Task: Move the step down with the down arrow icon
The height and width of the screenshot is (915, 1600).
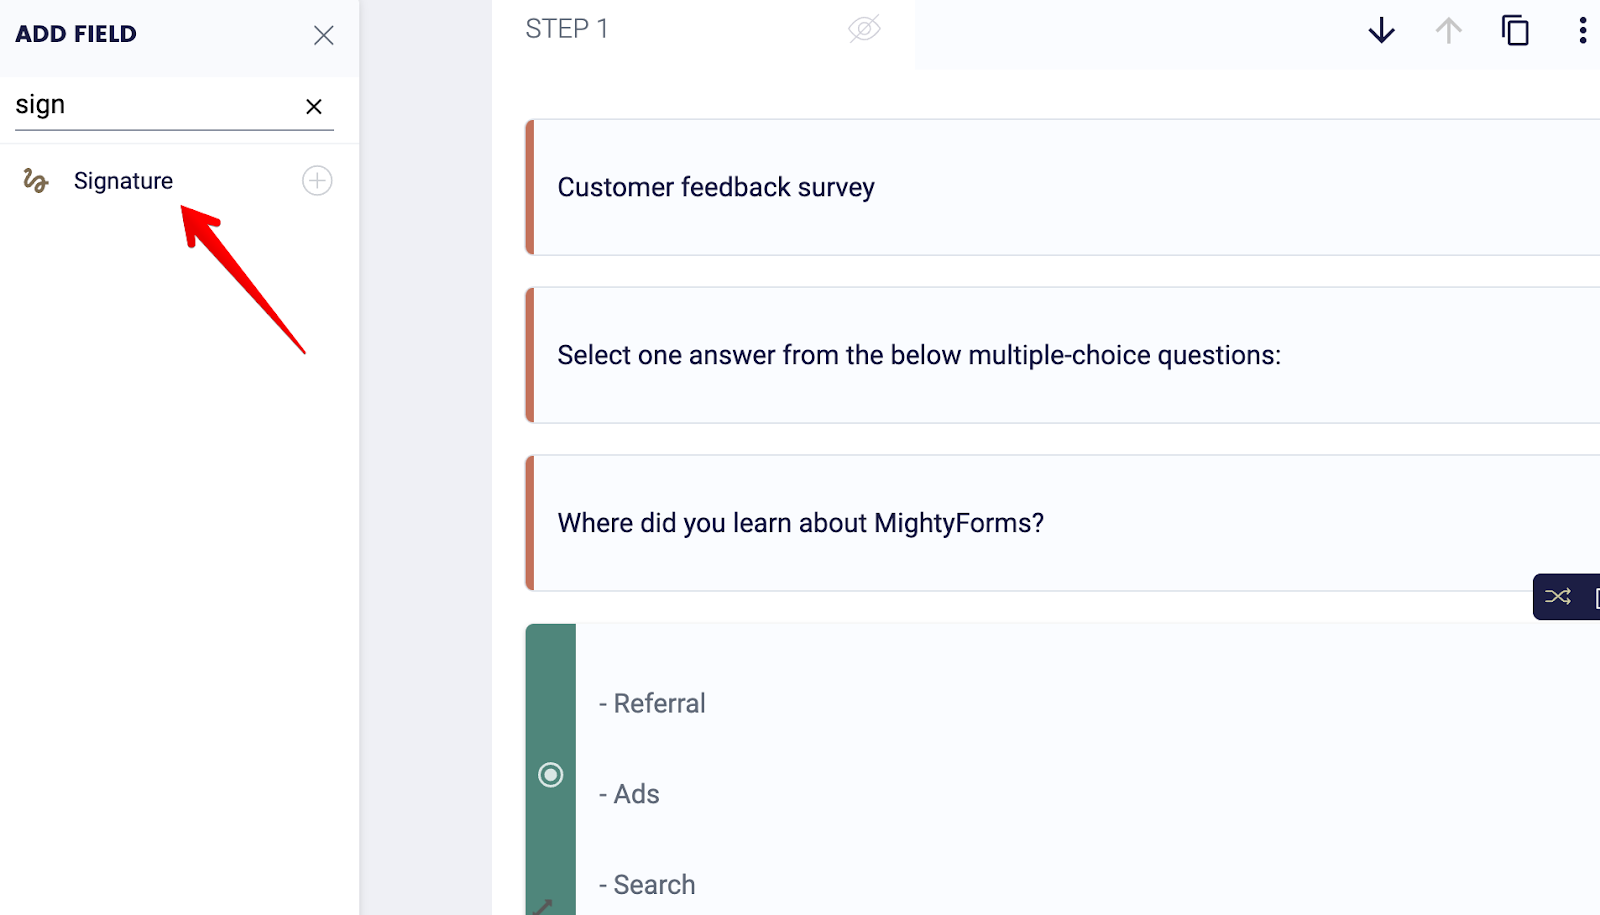Action: tap(1380, 31)
